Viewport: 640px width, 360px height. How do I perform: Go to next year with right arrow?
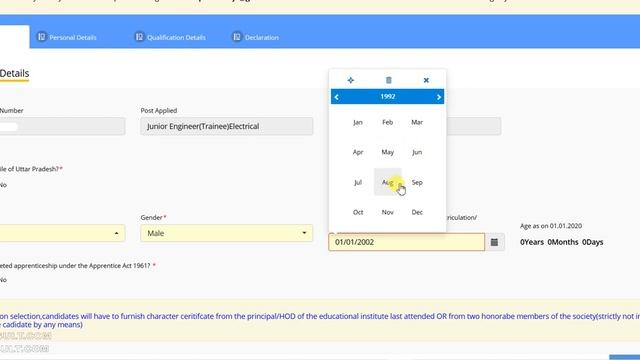(439, 97)
